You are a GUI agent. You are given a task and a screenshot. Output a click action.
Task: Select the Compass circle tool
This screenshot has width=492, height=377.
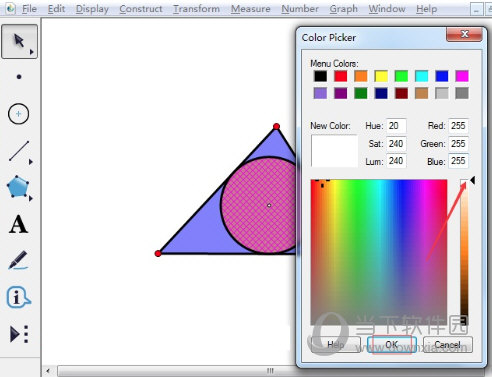click(18, 114)
